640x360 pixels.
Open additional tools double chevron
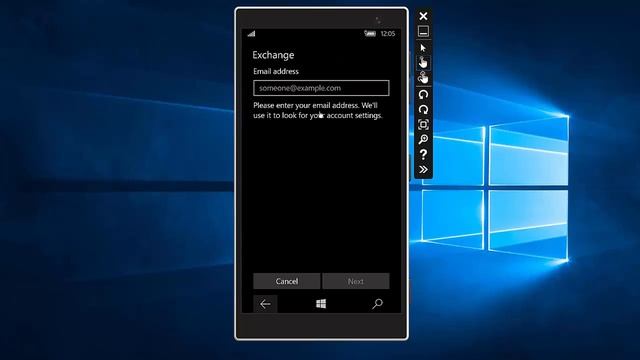pyautogui.click(x=423, y=169)
